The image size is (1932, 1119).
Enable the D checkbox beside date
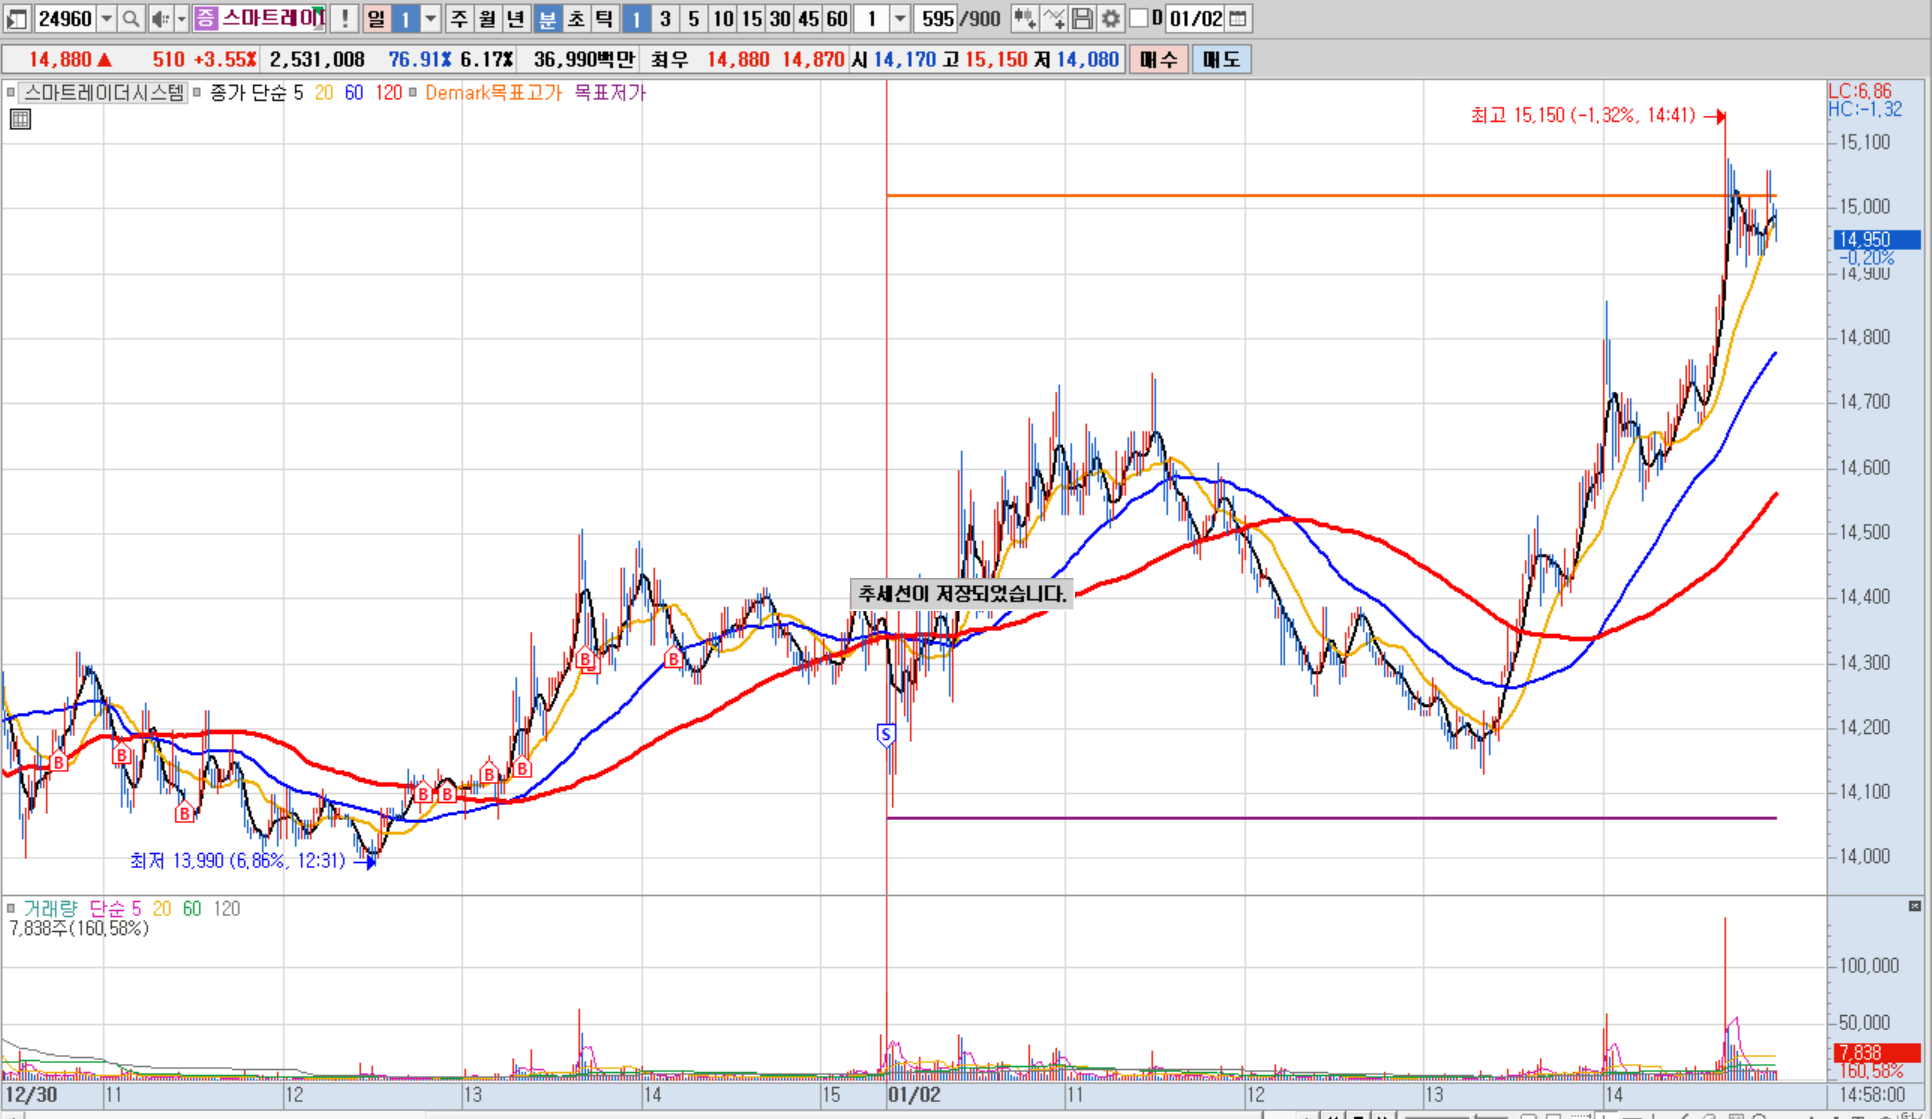click(x=1138, y=18)
